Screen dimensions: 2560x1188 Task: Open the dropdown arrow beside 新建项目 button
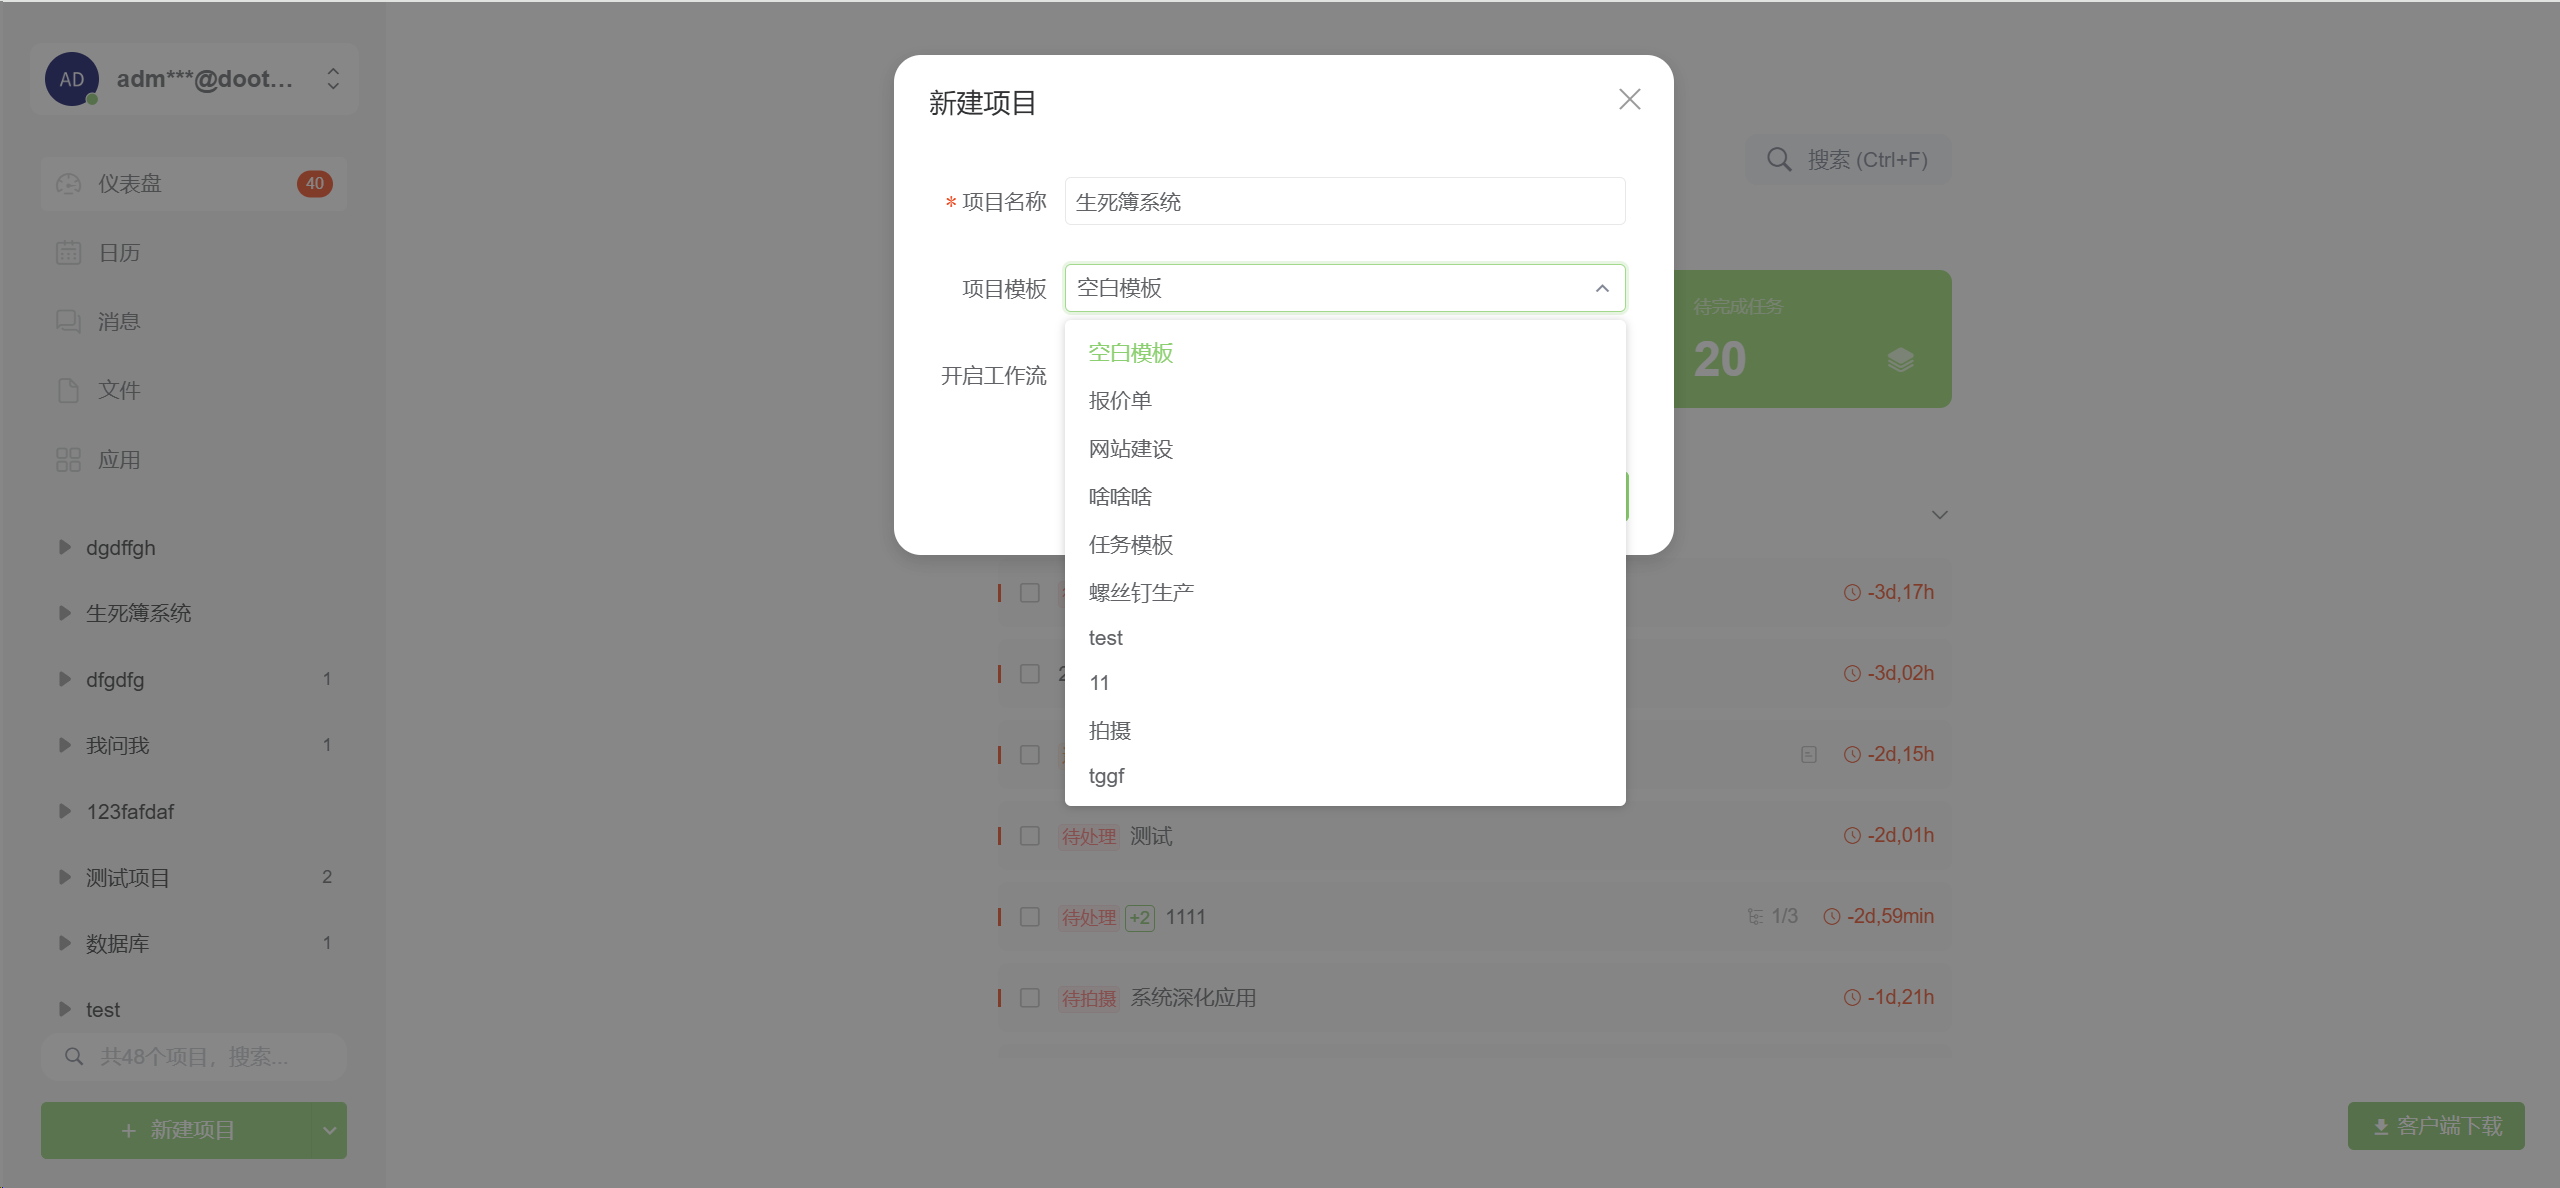328,1130
